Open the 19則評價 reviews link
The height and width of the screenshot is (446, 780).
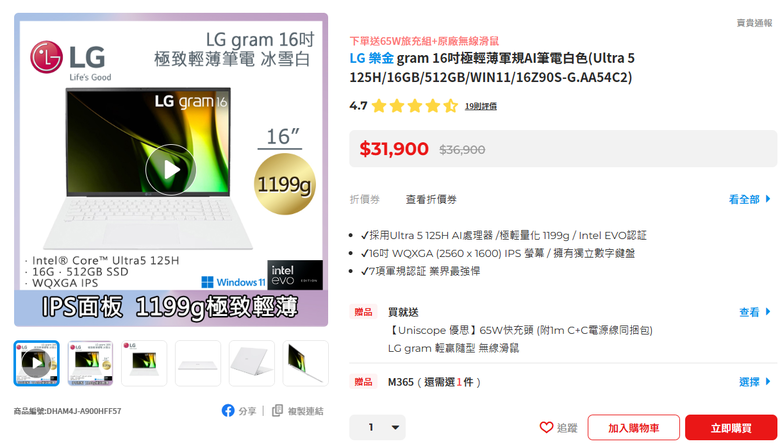click(481, 106)
